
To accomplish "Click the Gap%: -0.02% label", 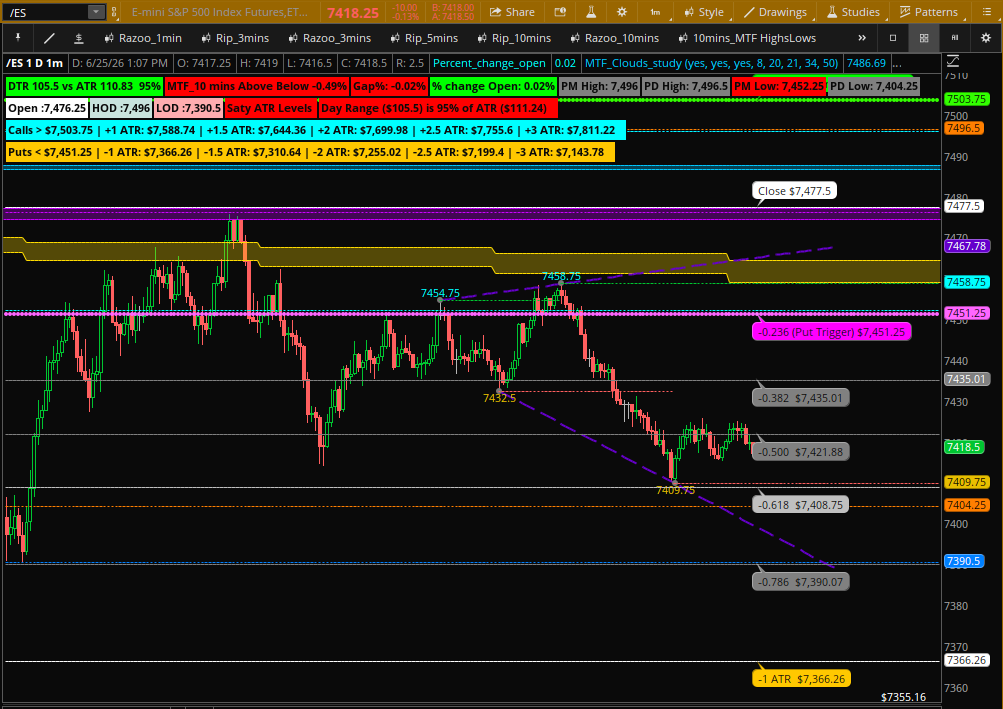I will 389,86.
